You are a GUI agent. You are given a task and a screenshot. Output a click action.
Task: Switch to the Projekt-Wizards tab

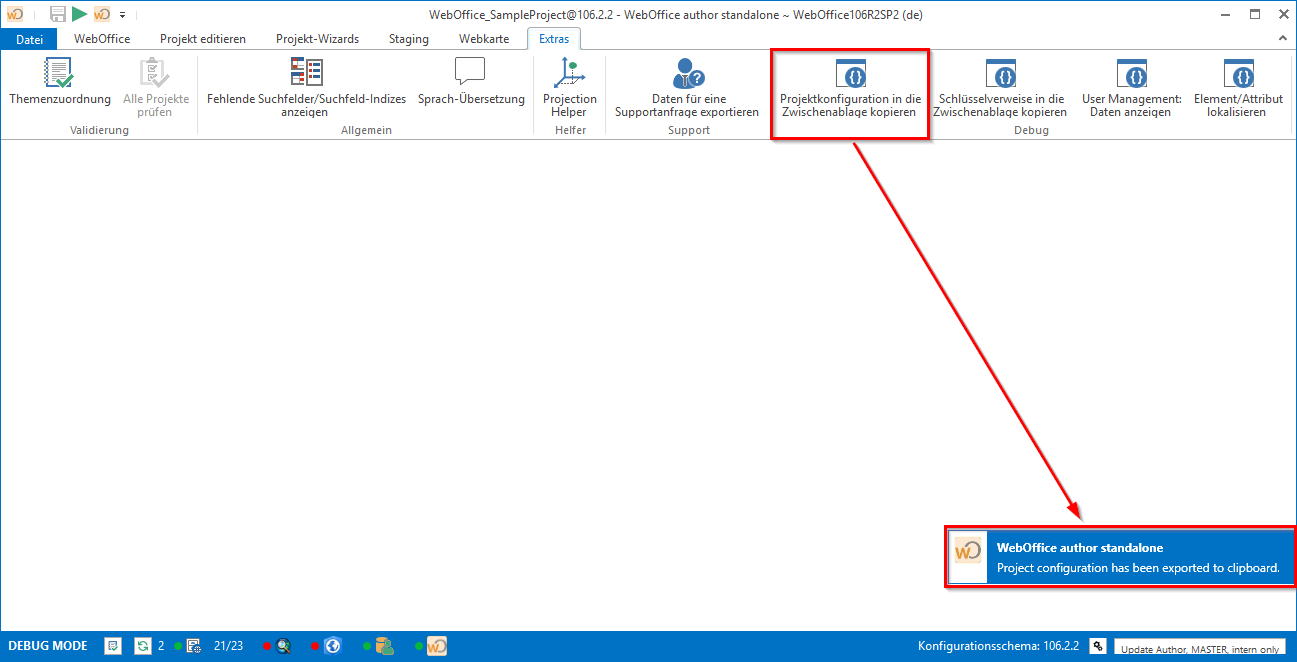[x=317, y=39]
